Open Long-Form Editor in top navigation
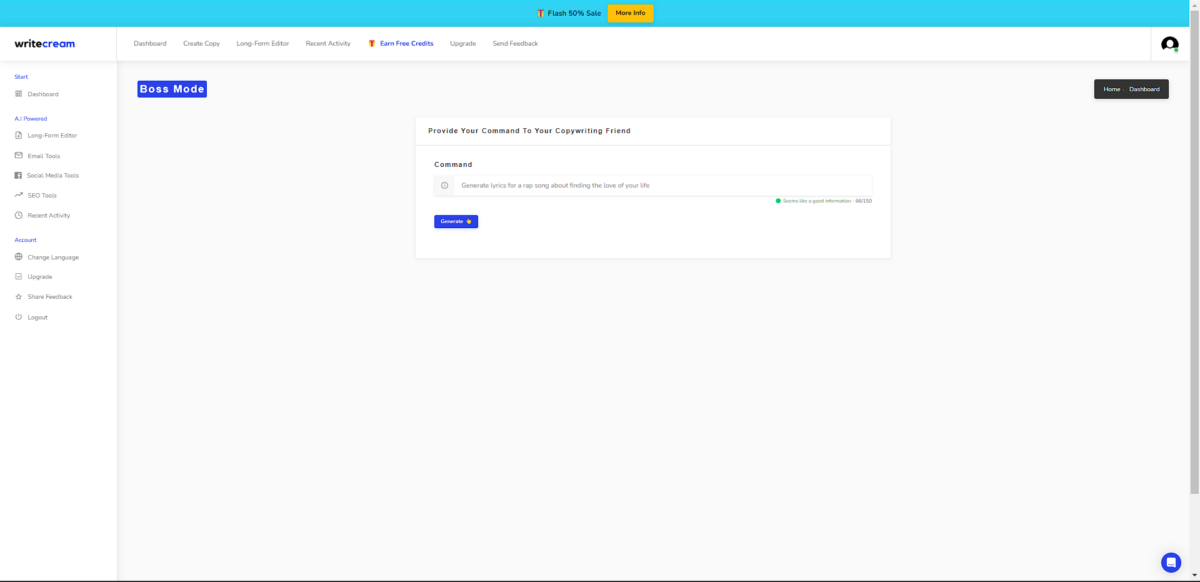 (262, 44)
